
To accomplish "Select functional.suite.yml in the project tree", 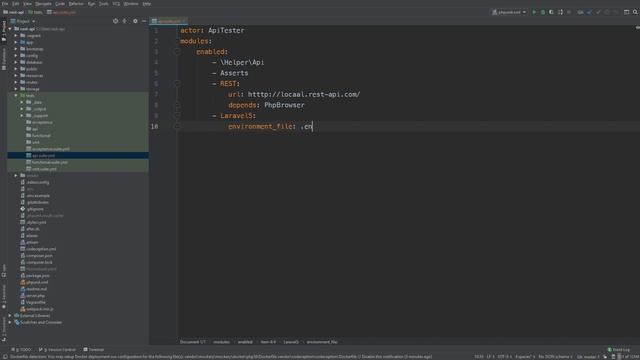I will coord(49,162).
